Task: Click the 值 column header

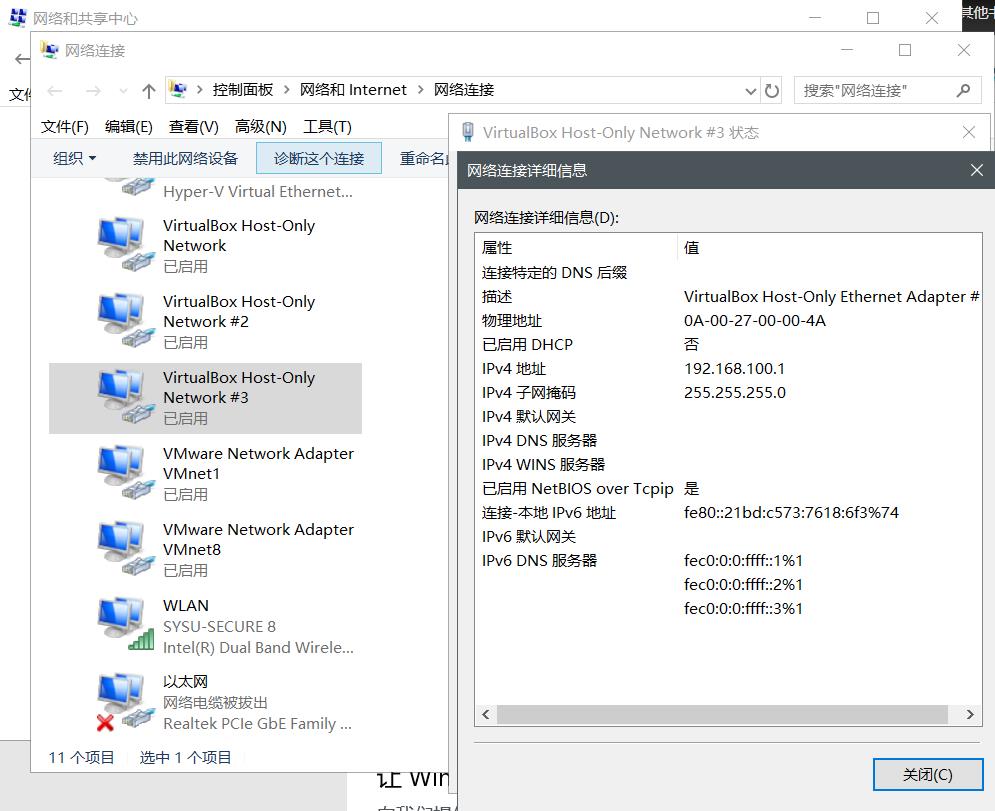Action: [x=829, y=247]
